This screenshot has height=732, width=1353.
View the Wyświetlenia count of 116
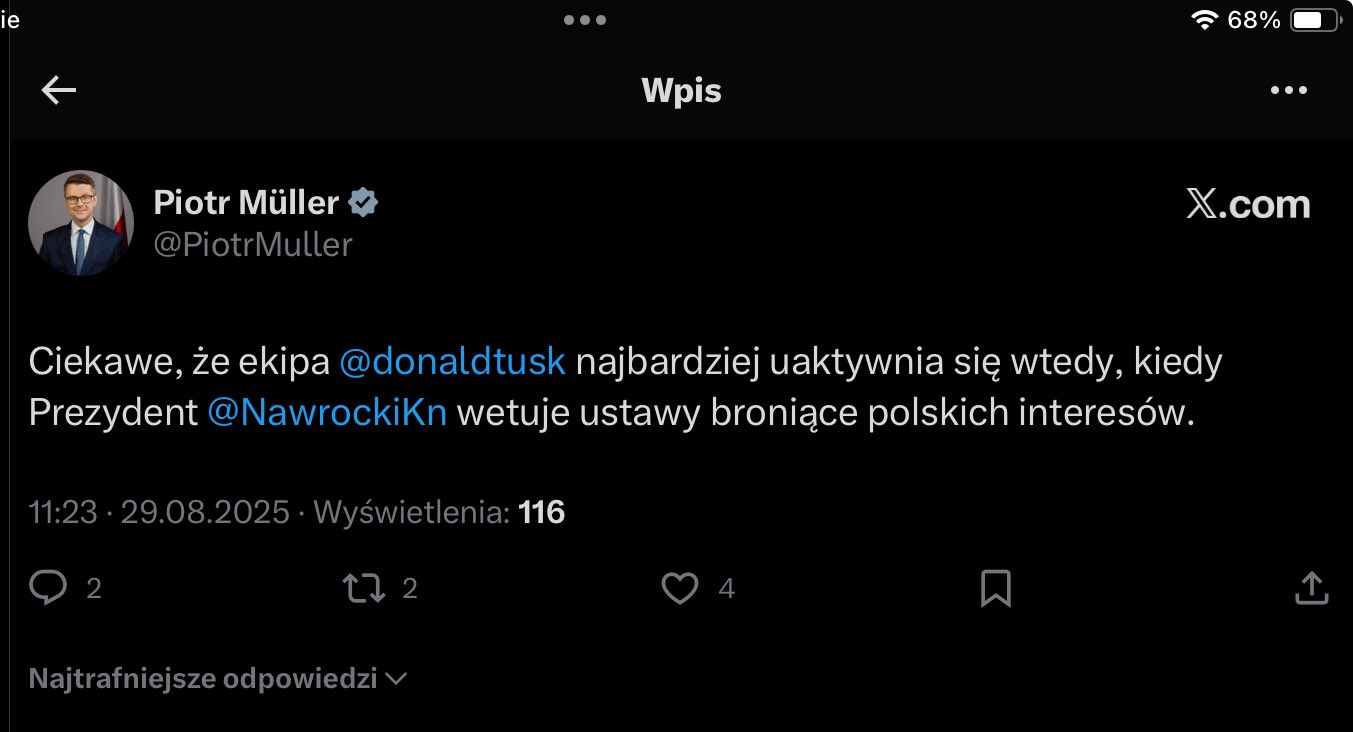[542, 513]
